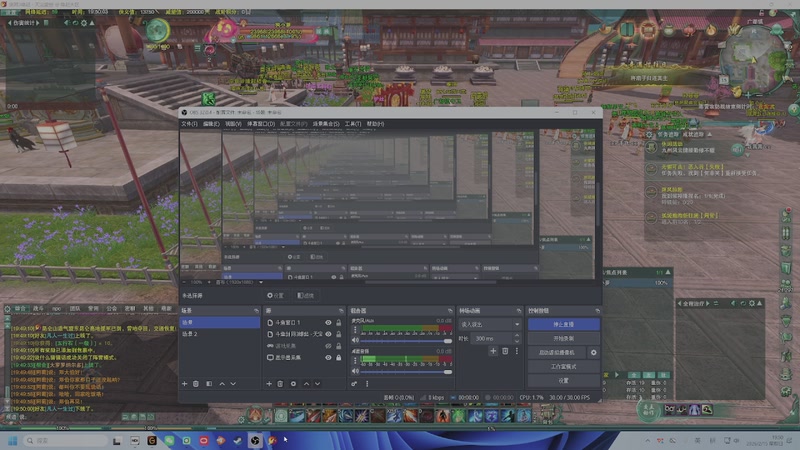Open 设置 settings button in Controls
Screen dimensions: 800x450
(x=564, y=381)
